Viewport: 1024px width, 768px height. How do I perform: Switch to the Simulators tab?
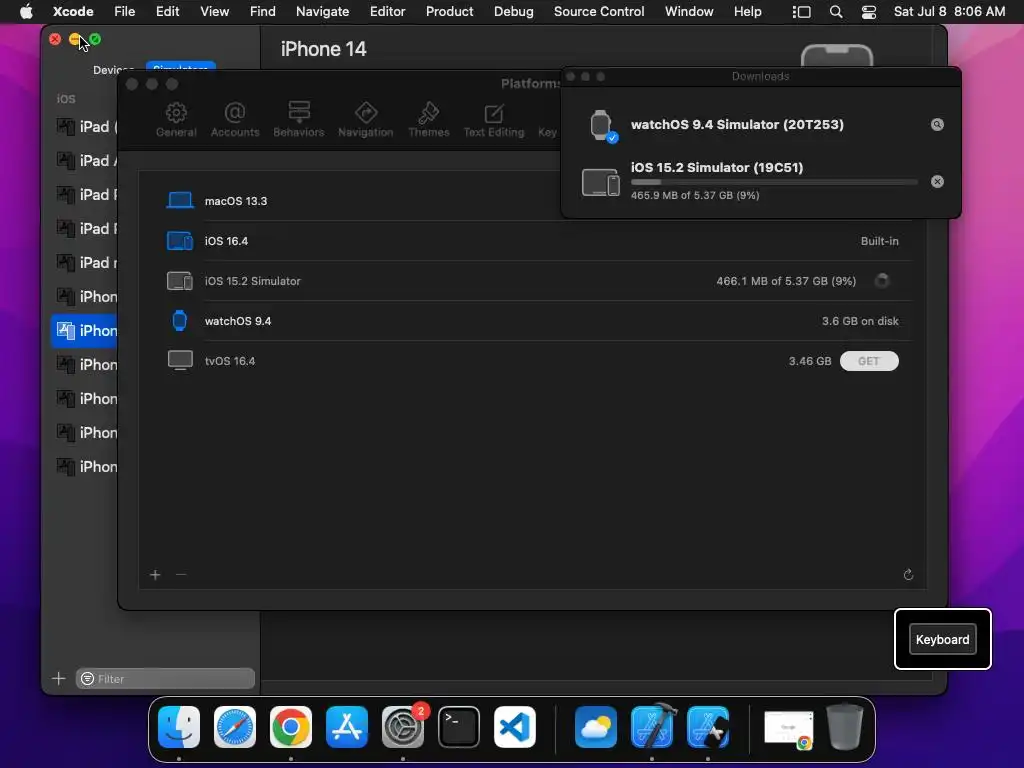[180, 69]
